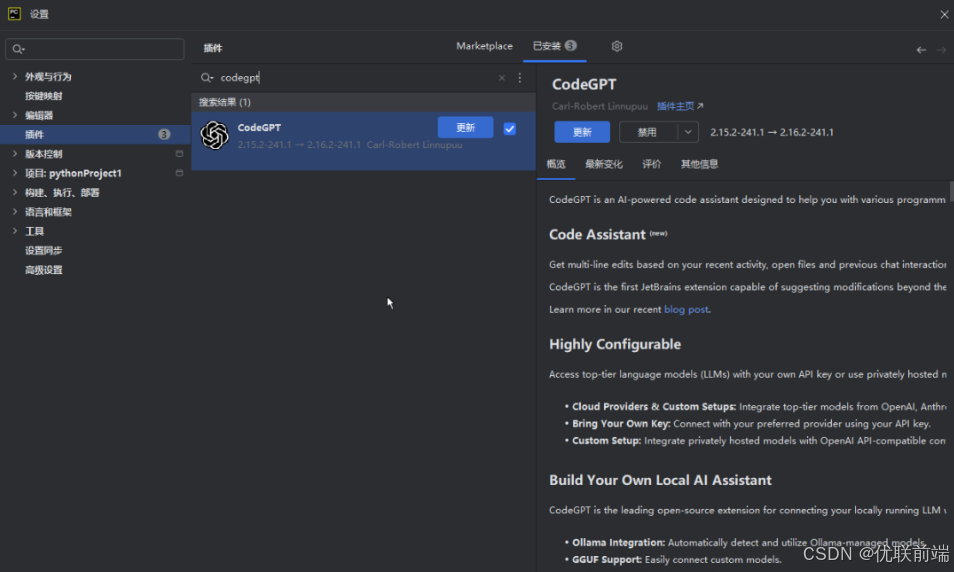Click the installed plugins count badge

pyautogui.click(x=570, y=46)
